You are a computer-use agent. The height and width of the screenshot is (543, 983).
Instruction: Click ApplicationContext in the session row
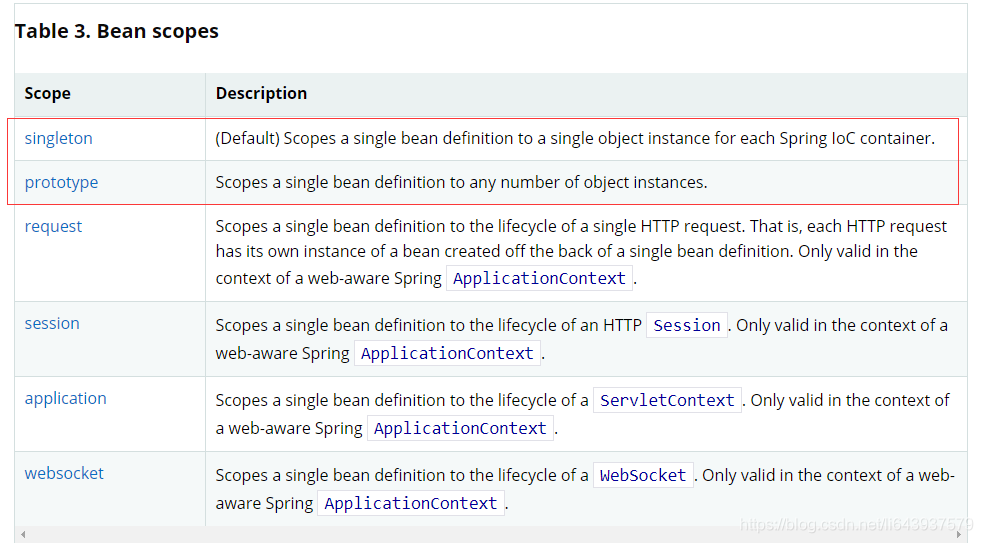point(447,354)
